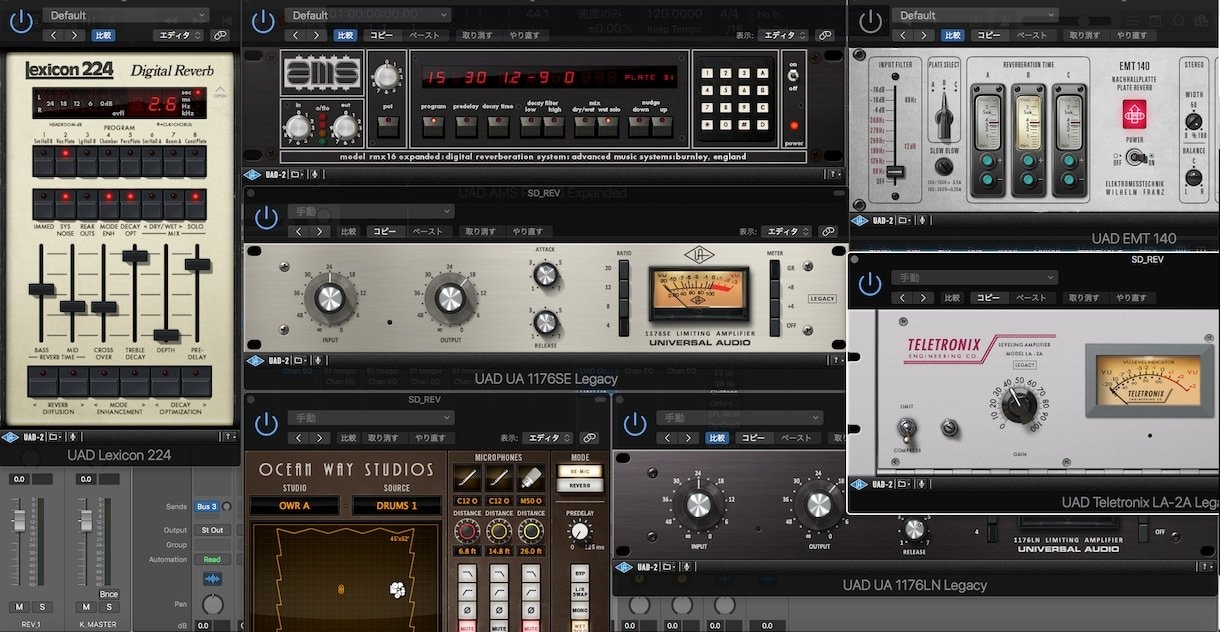
Task: Click the drum kit icon in the Ocean Way room
Action: (x=397, y=590)
